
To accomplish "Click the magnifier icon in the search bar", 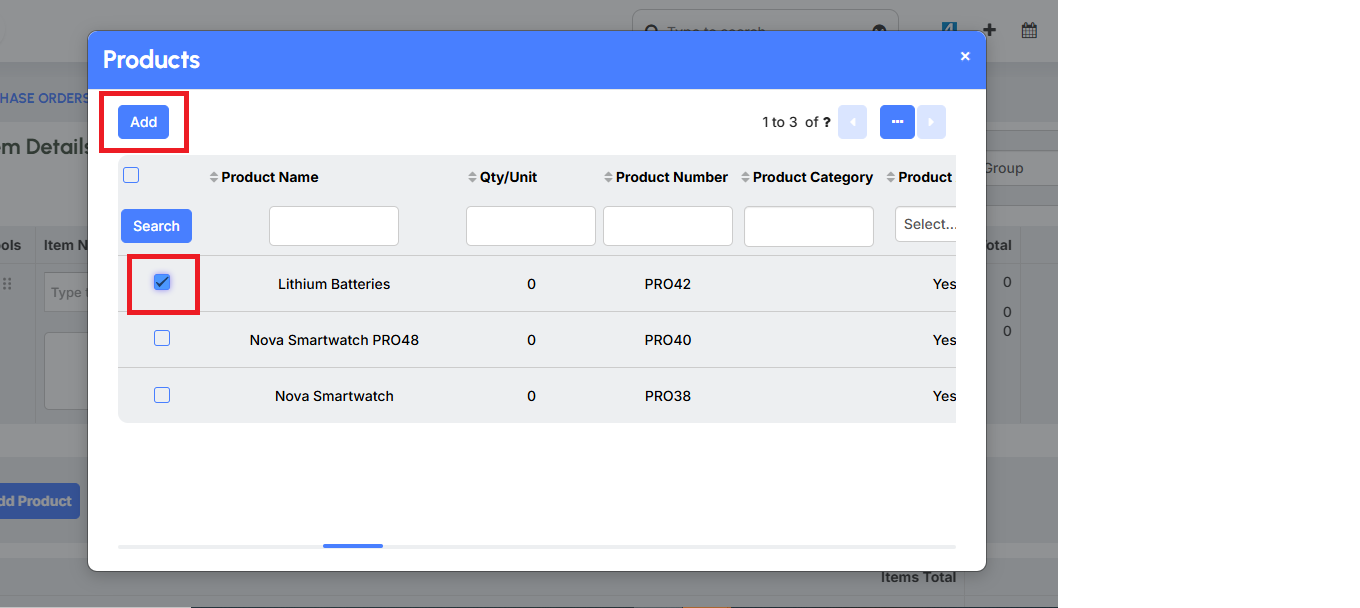I will (x=651, y=32).
